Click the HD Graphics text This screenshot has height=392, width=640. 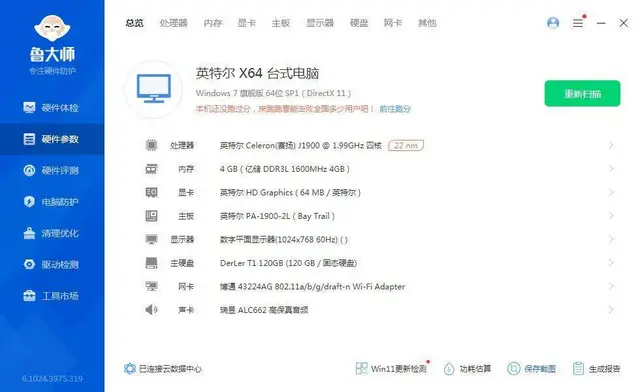(x=290, y=193)
